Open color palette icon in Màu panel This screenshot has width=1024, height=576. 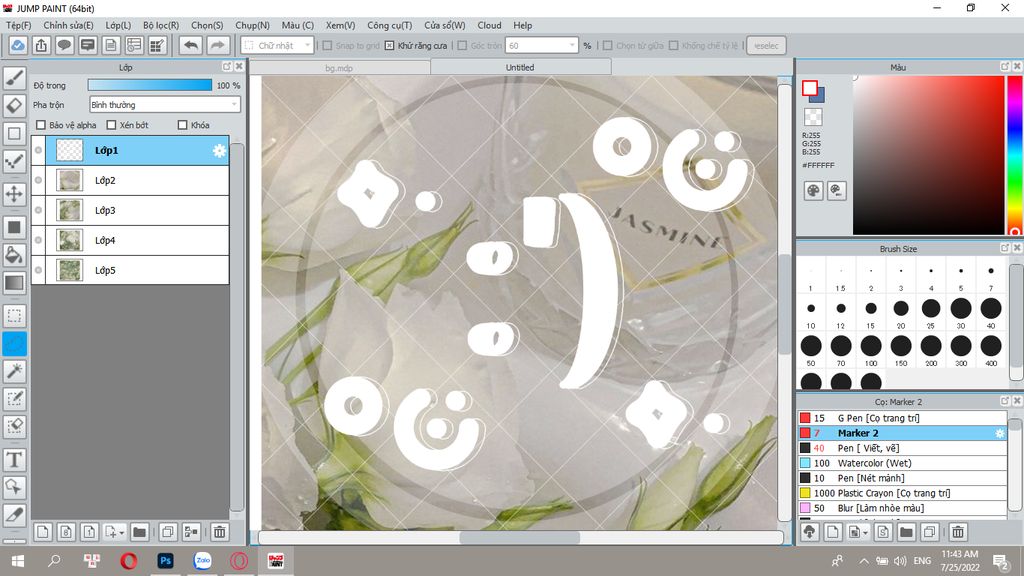[813, 191]
